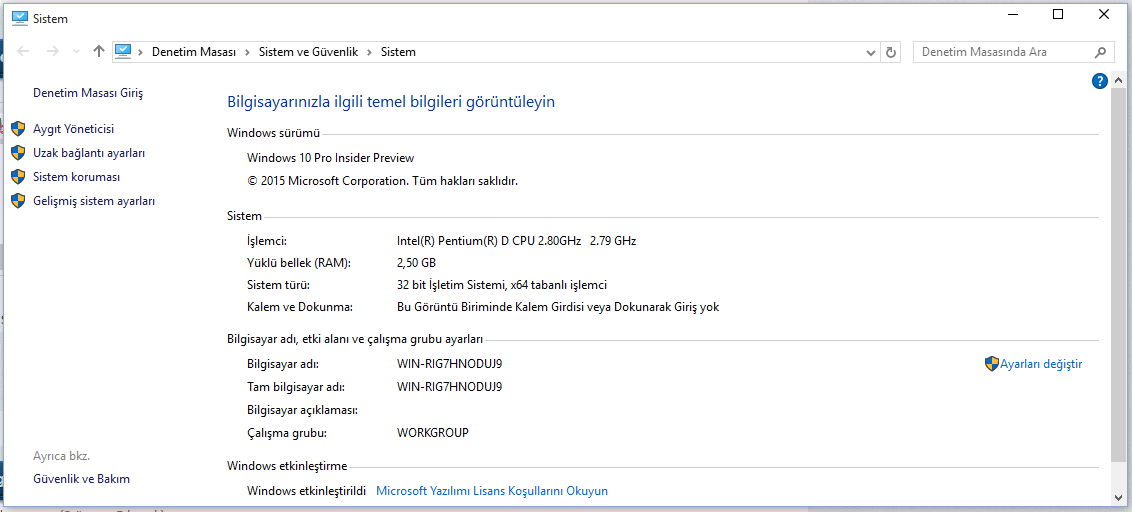Screen dimensions: 1132x512
Task: Open the recent locations dropdown arrow
Action: tap(77, 52)
